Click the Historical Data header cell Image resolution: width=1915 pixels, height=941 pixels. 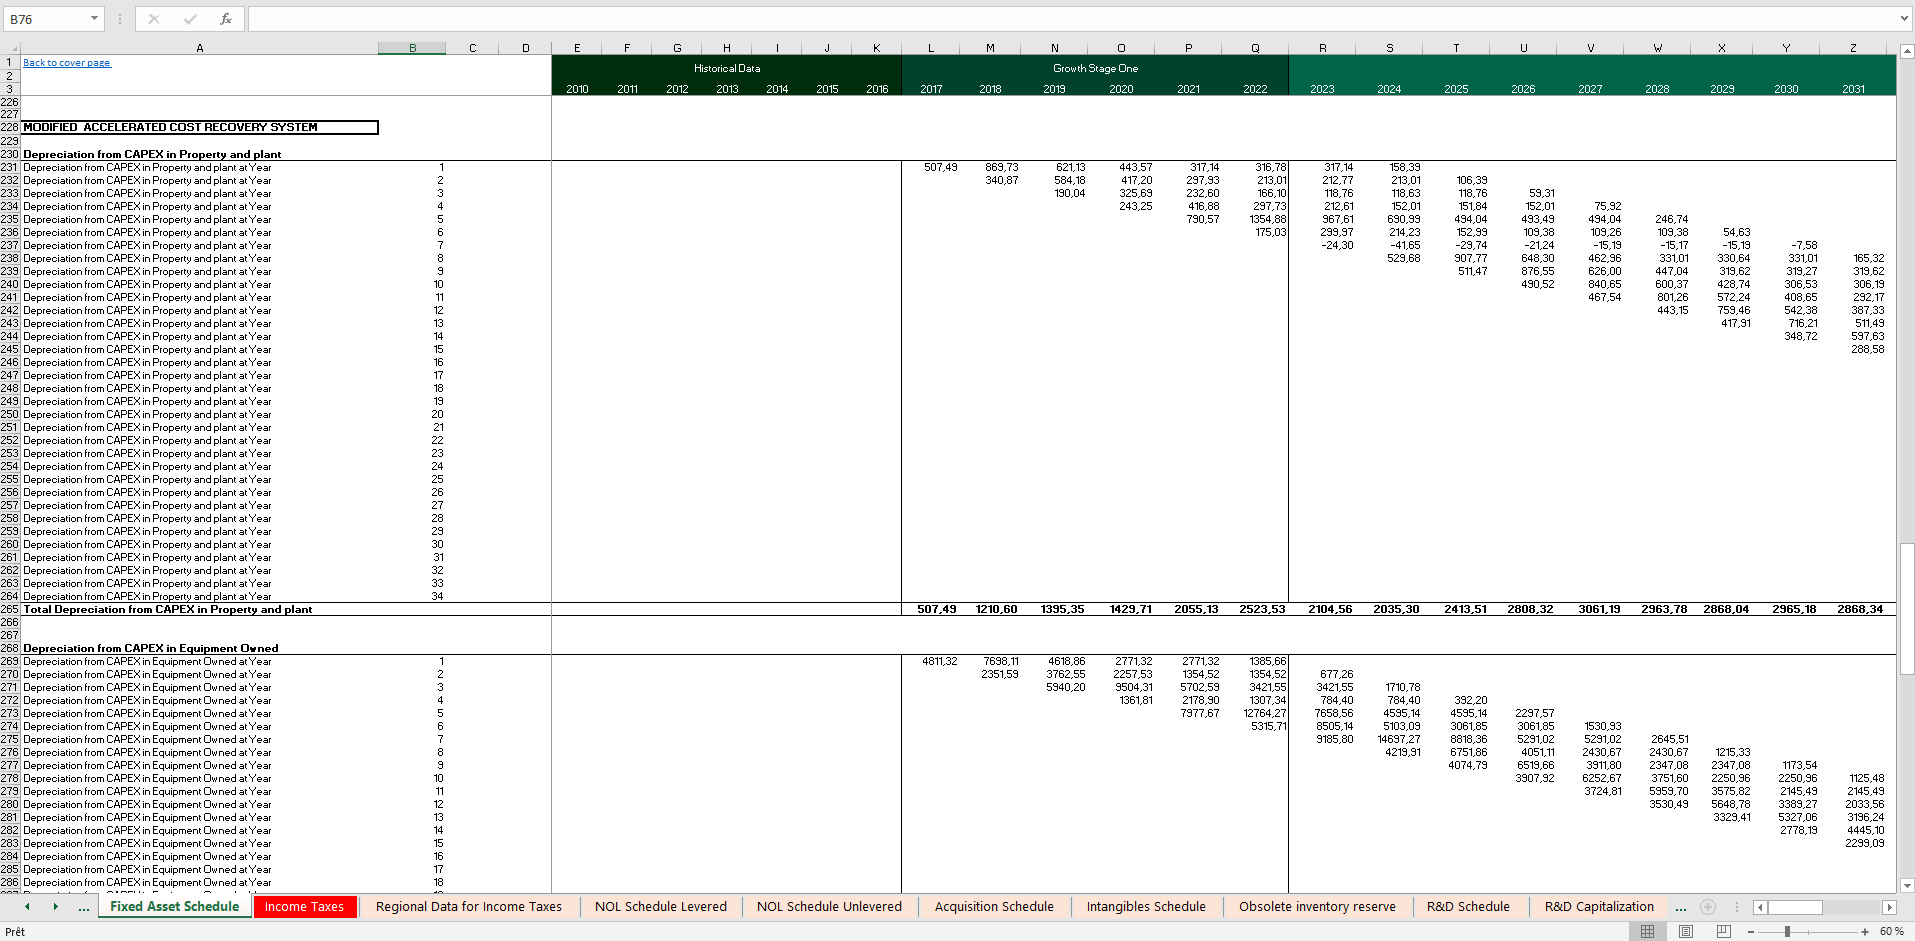pos(727,68)
